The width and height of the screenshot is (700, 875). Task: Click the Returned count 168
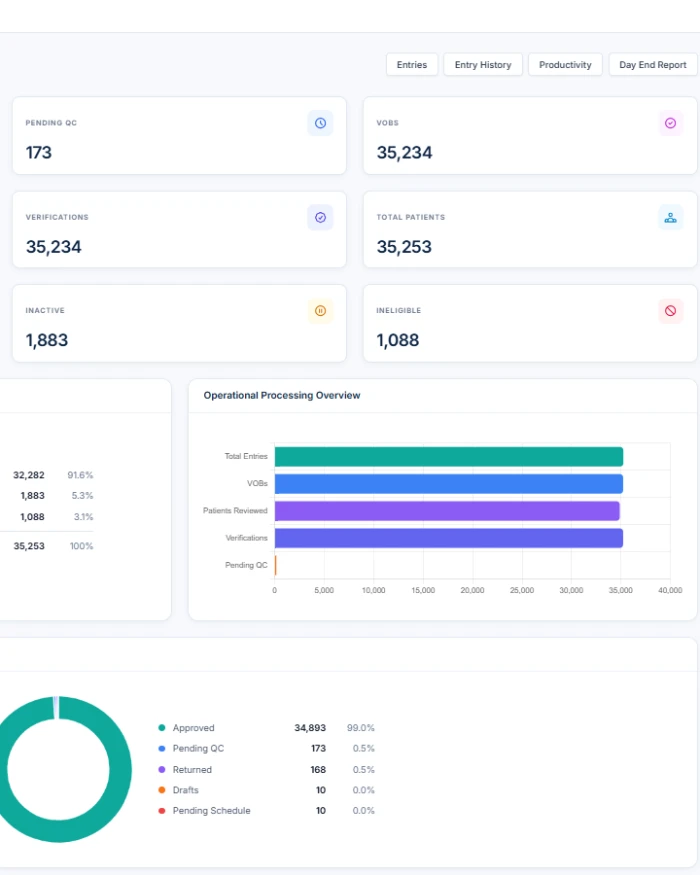[x=318, y=770]
